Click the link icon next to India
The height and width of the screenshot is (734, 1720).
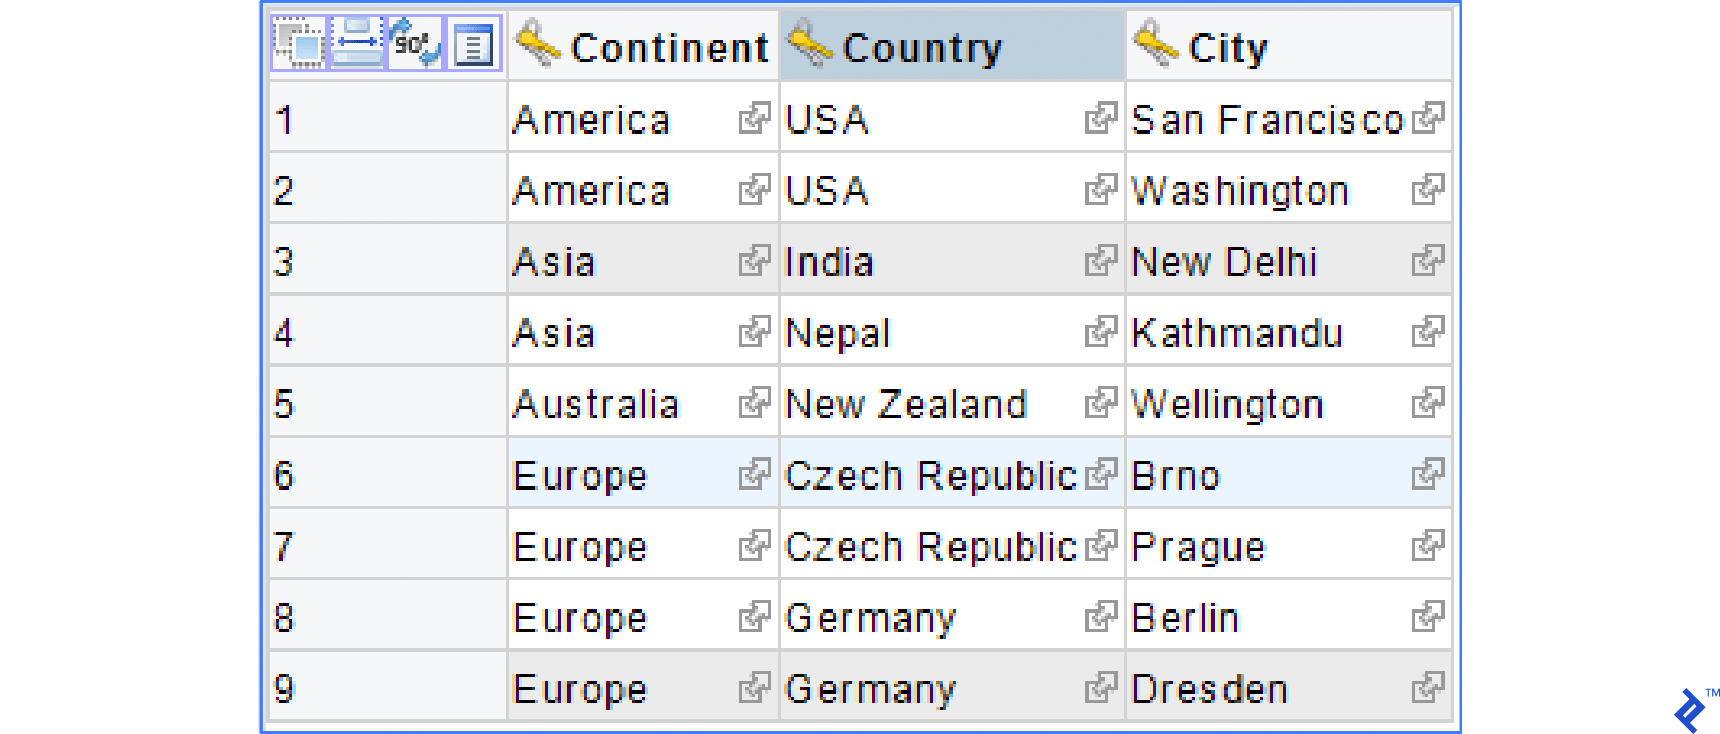(x=1101, y=260)
